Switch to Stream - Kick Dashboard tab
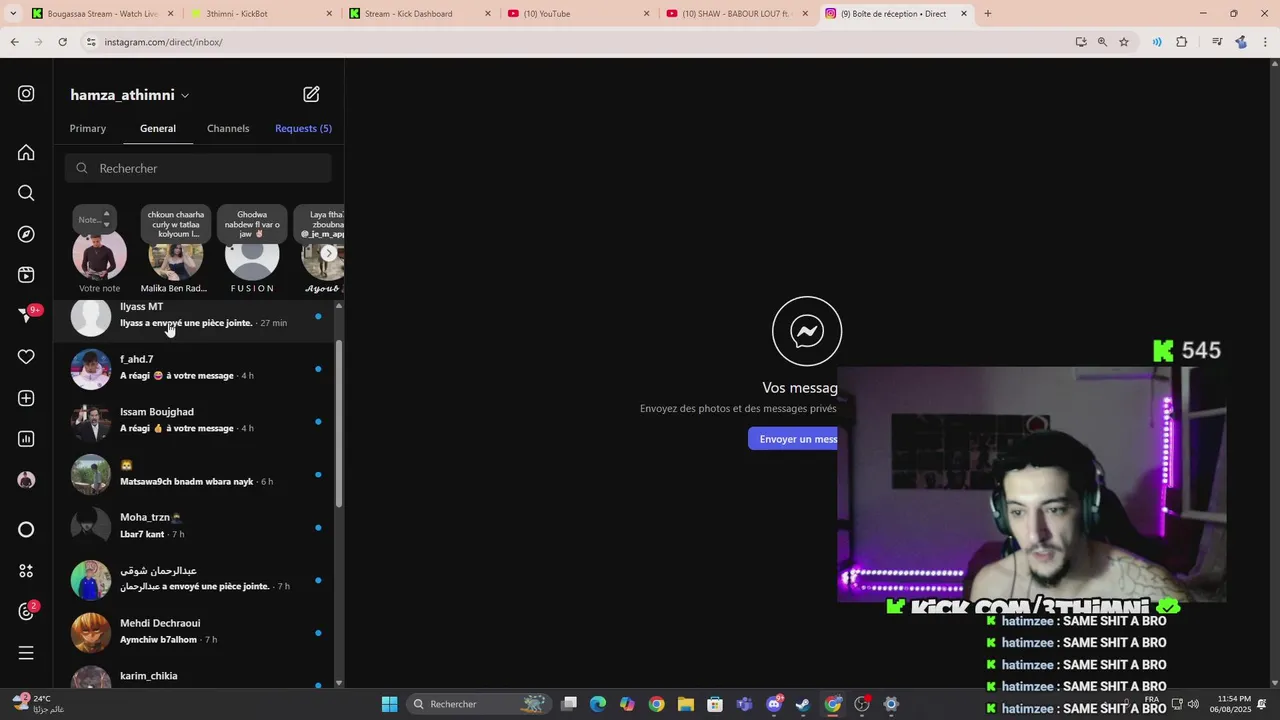 click(x=418, y=14)
